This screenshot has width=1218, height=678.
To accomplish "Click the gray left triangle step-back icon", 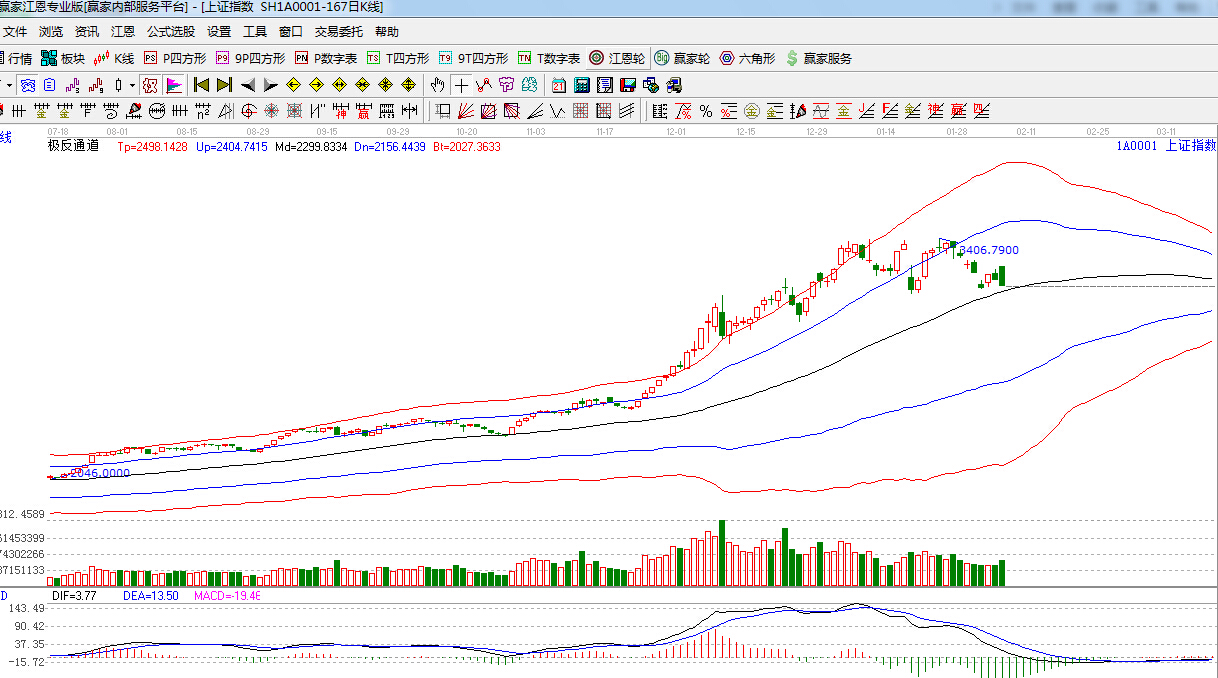I will (x=247, y=85).
